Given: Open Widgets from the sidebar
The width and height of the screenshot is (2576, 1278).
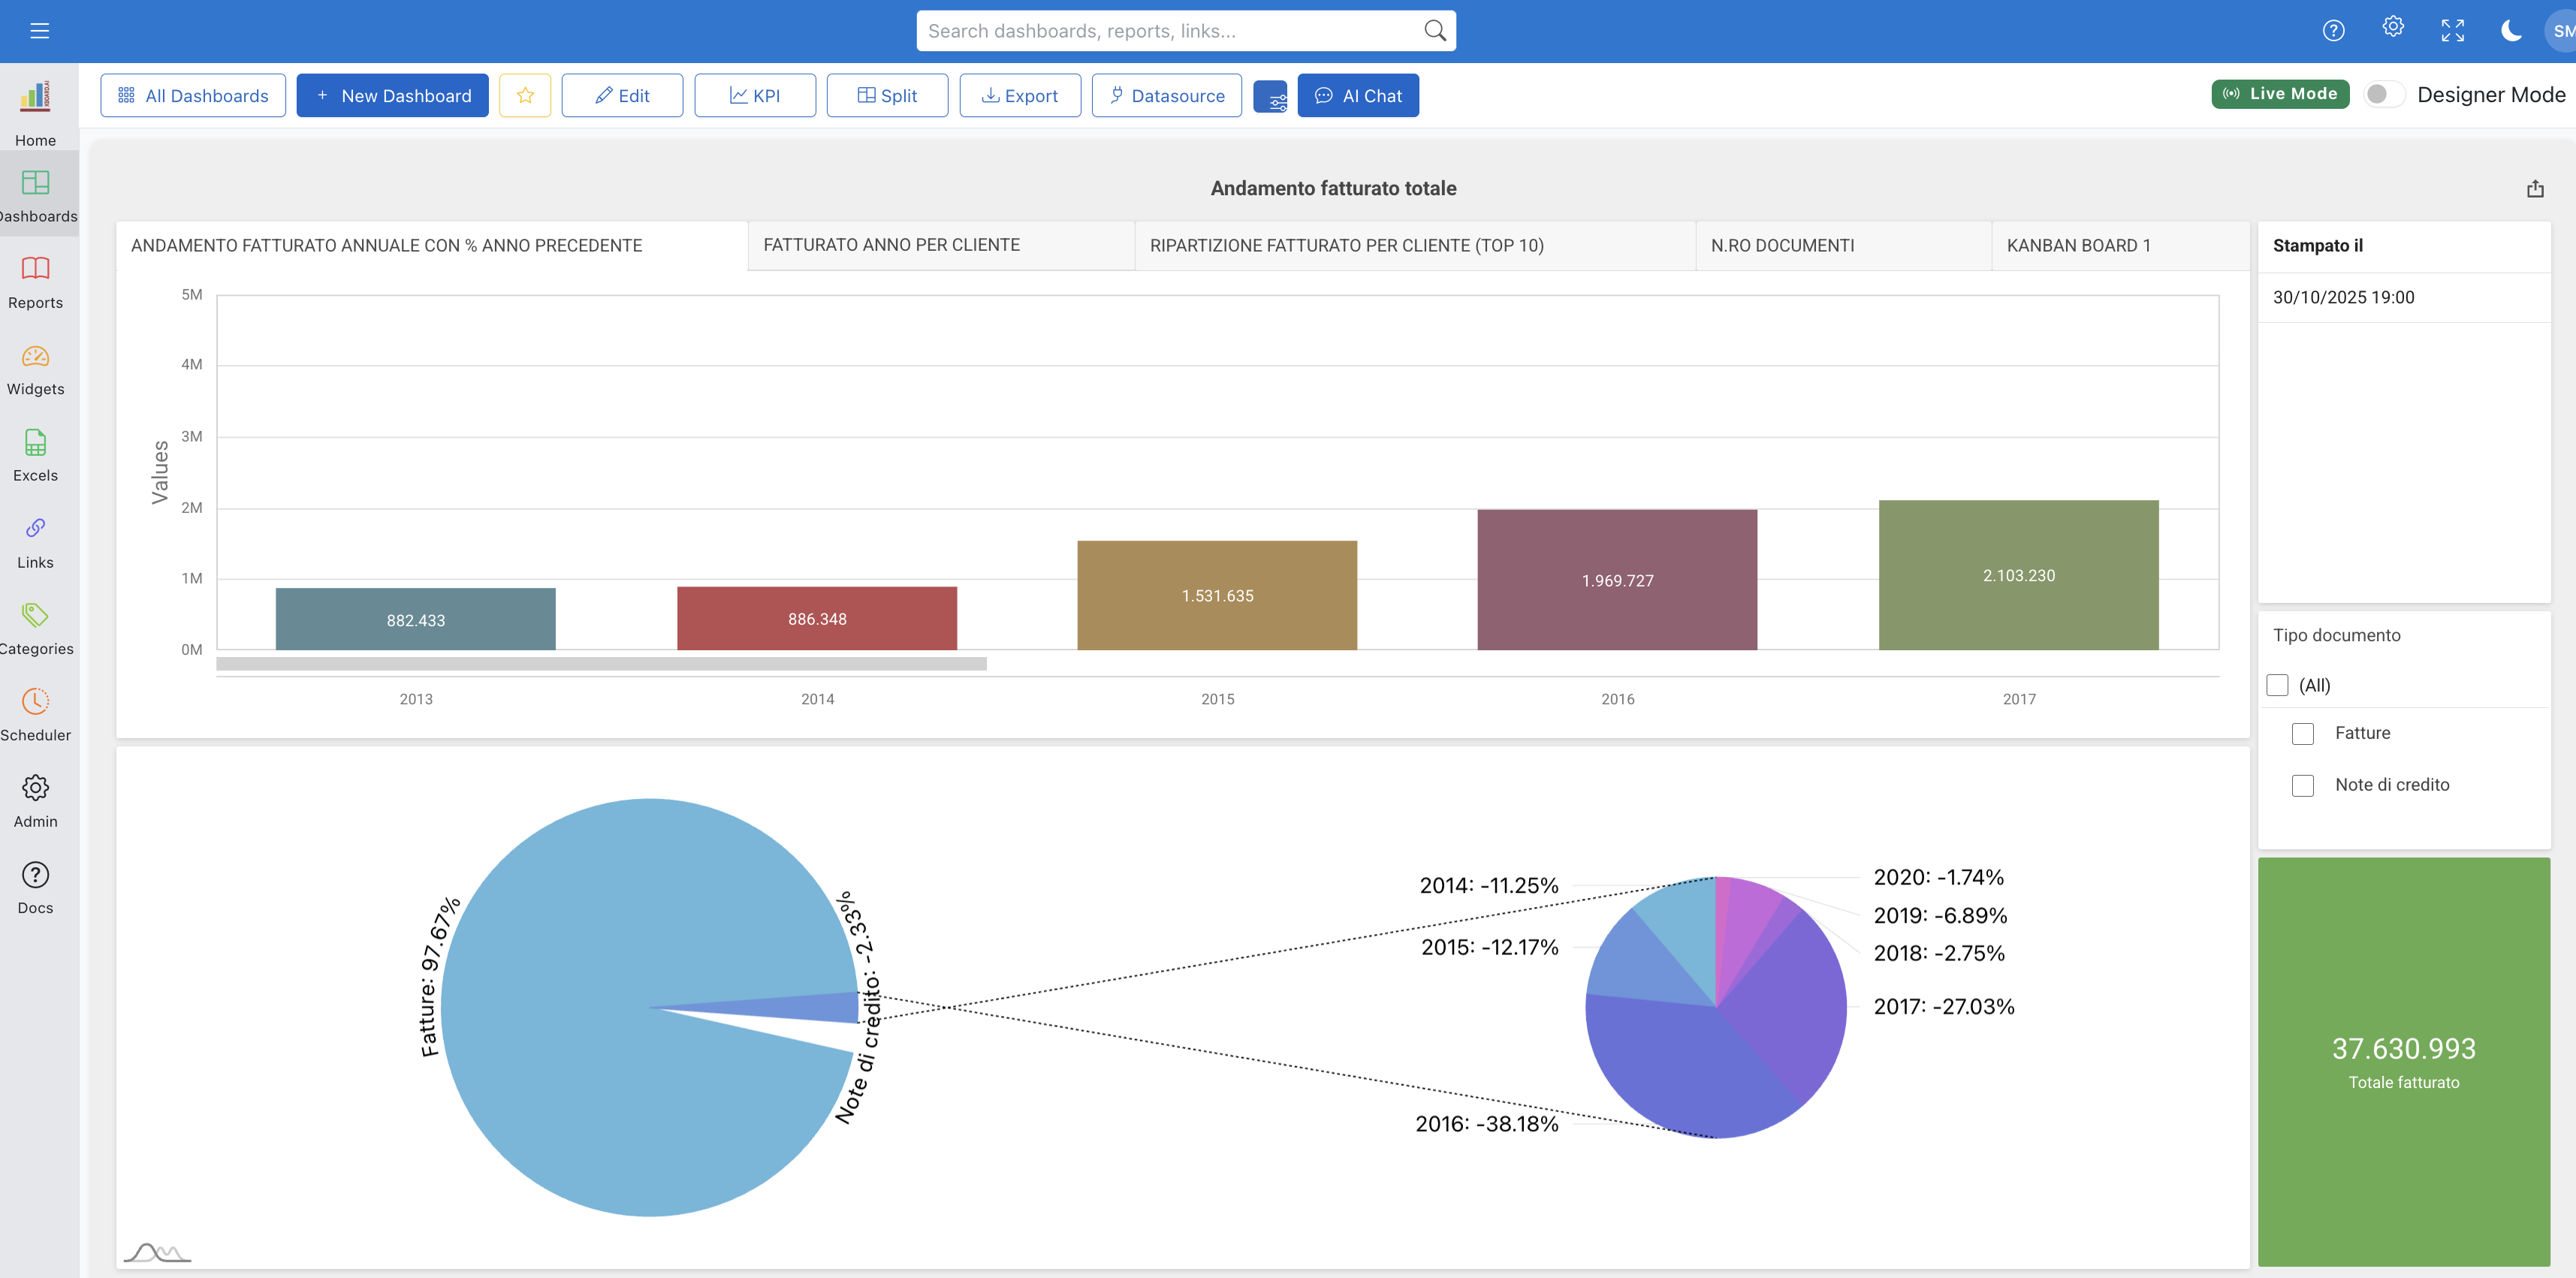Looking at the screenshot, I should [35, 369].
